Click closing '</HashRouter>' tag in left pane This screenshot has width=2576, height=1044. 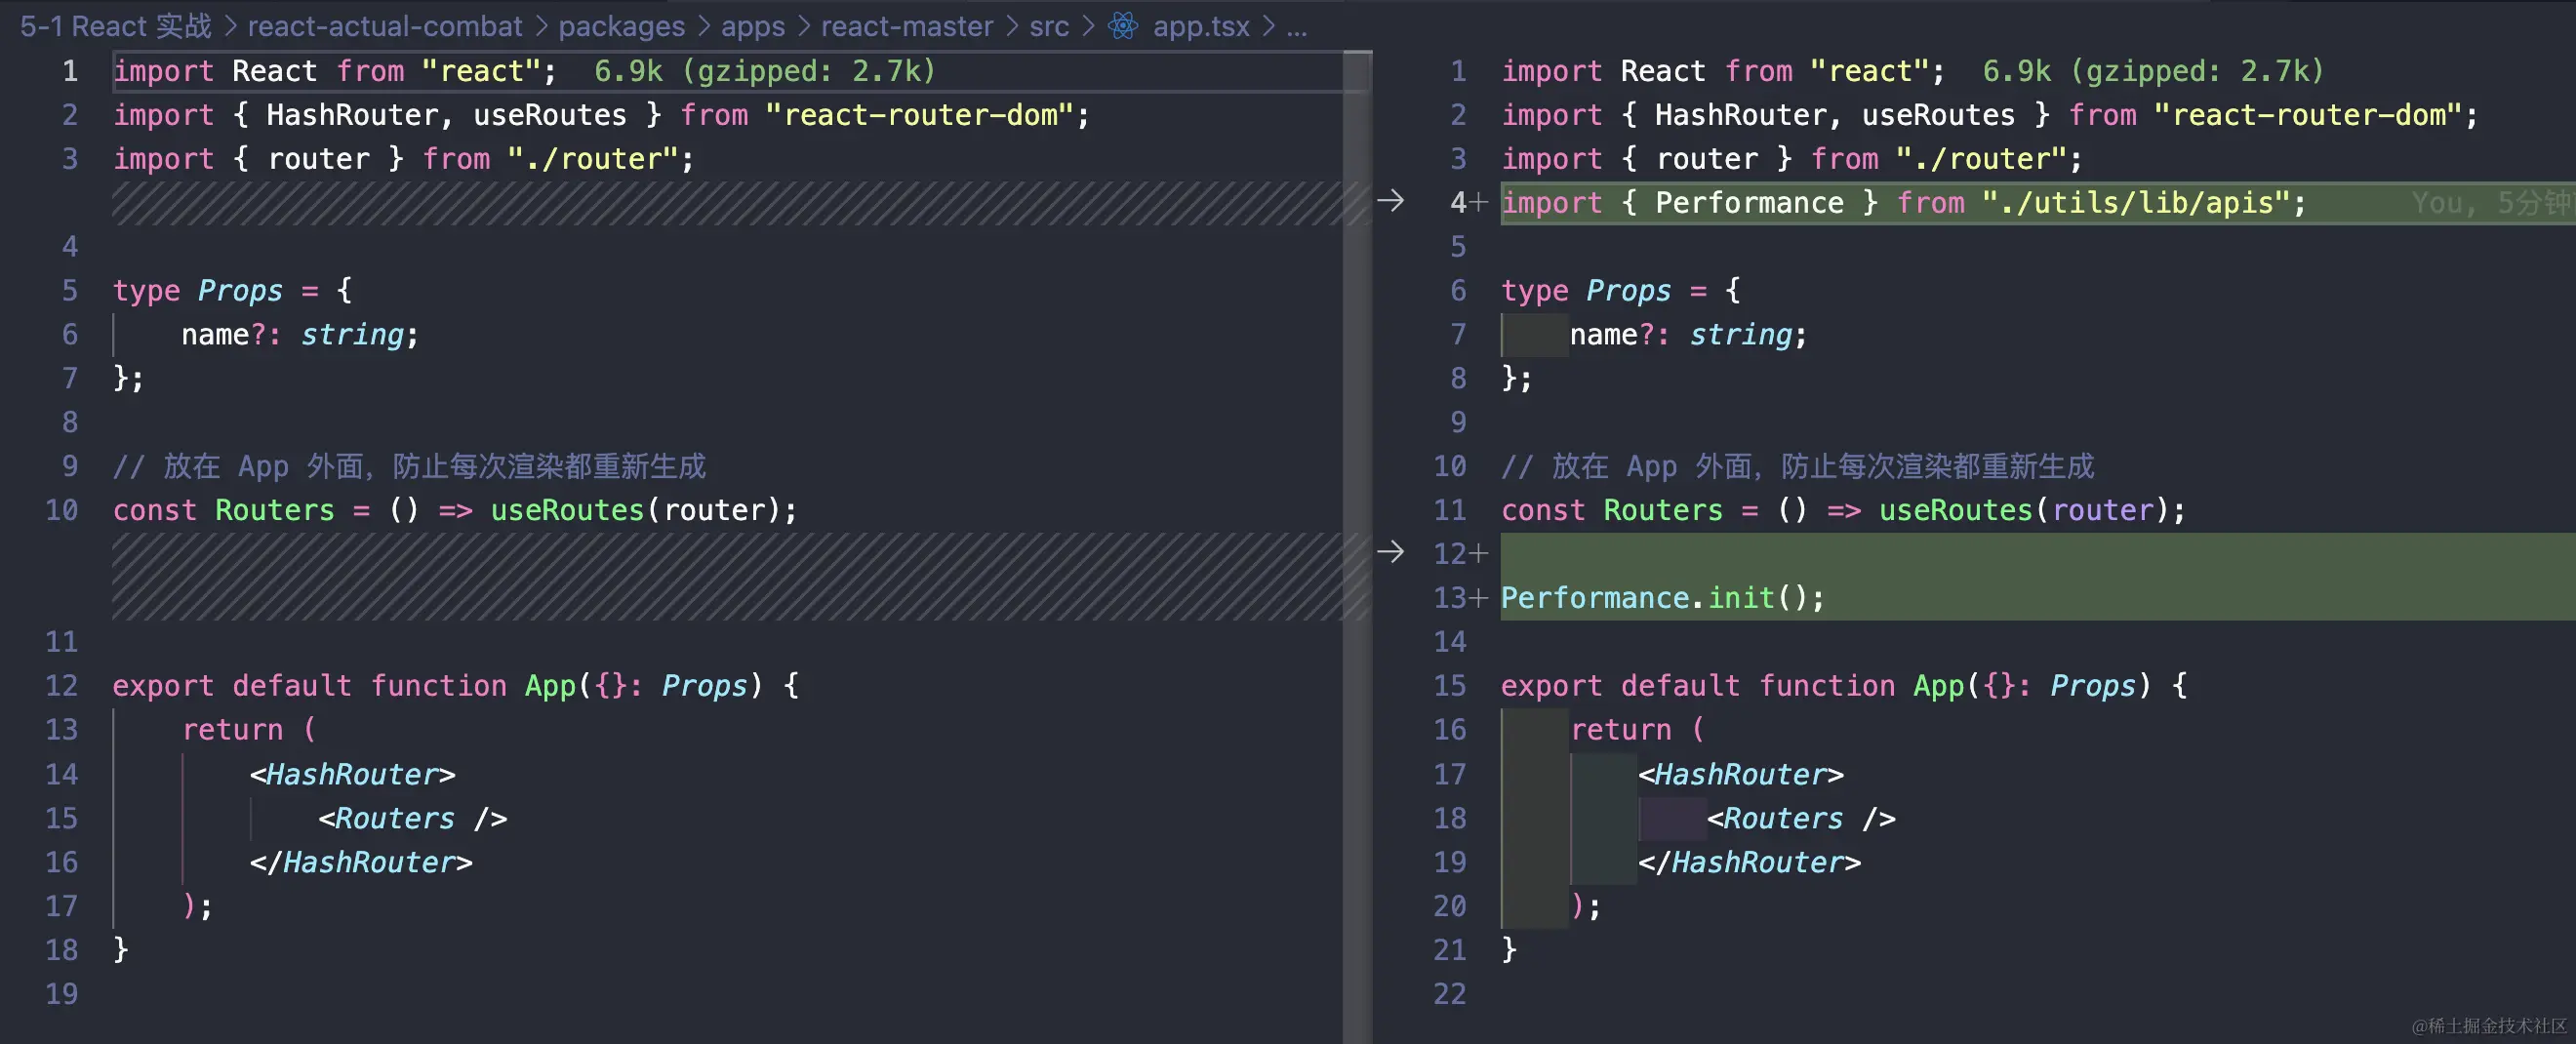(361, 862)
